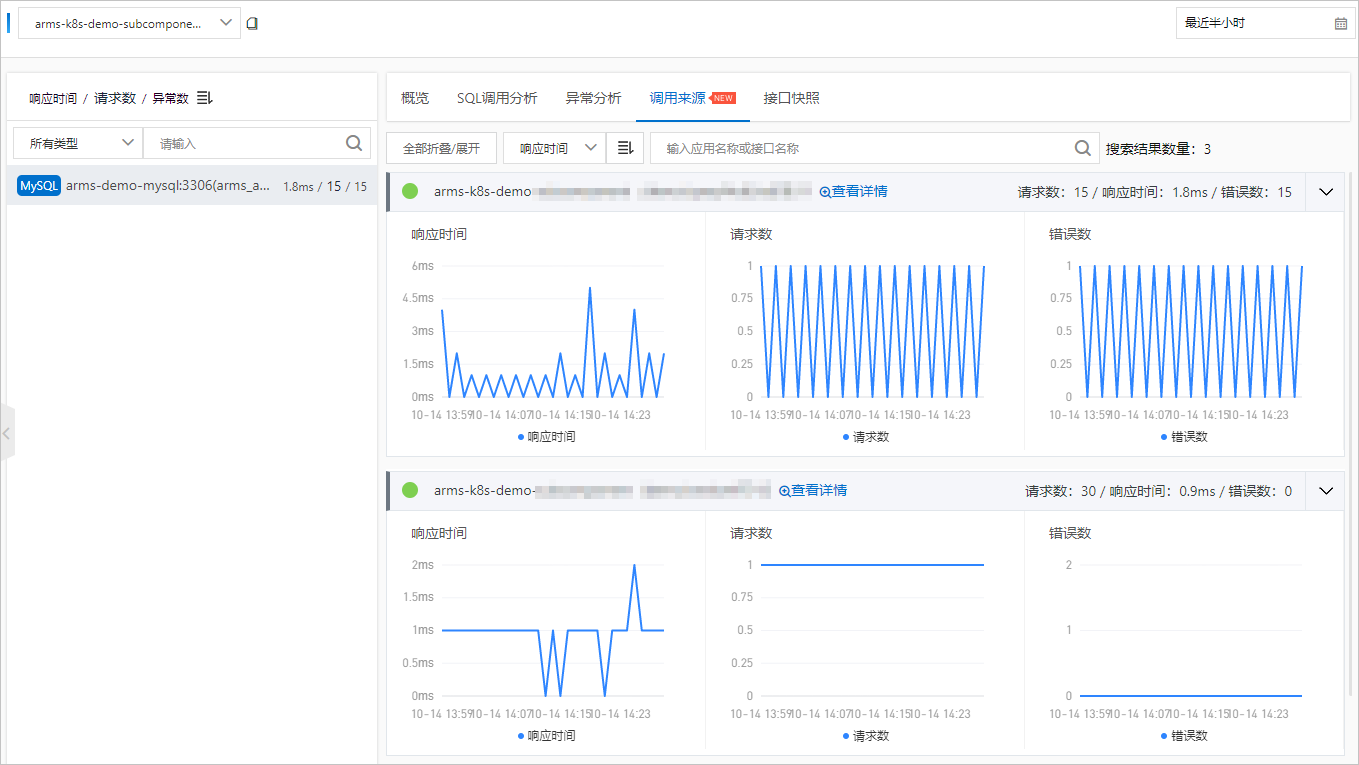Click the sort order icon beside 响应时间 dropdown
Image resolution: width=1359 pixels, height=765 pixels.
click(625, 148)
